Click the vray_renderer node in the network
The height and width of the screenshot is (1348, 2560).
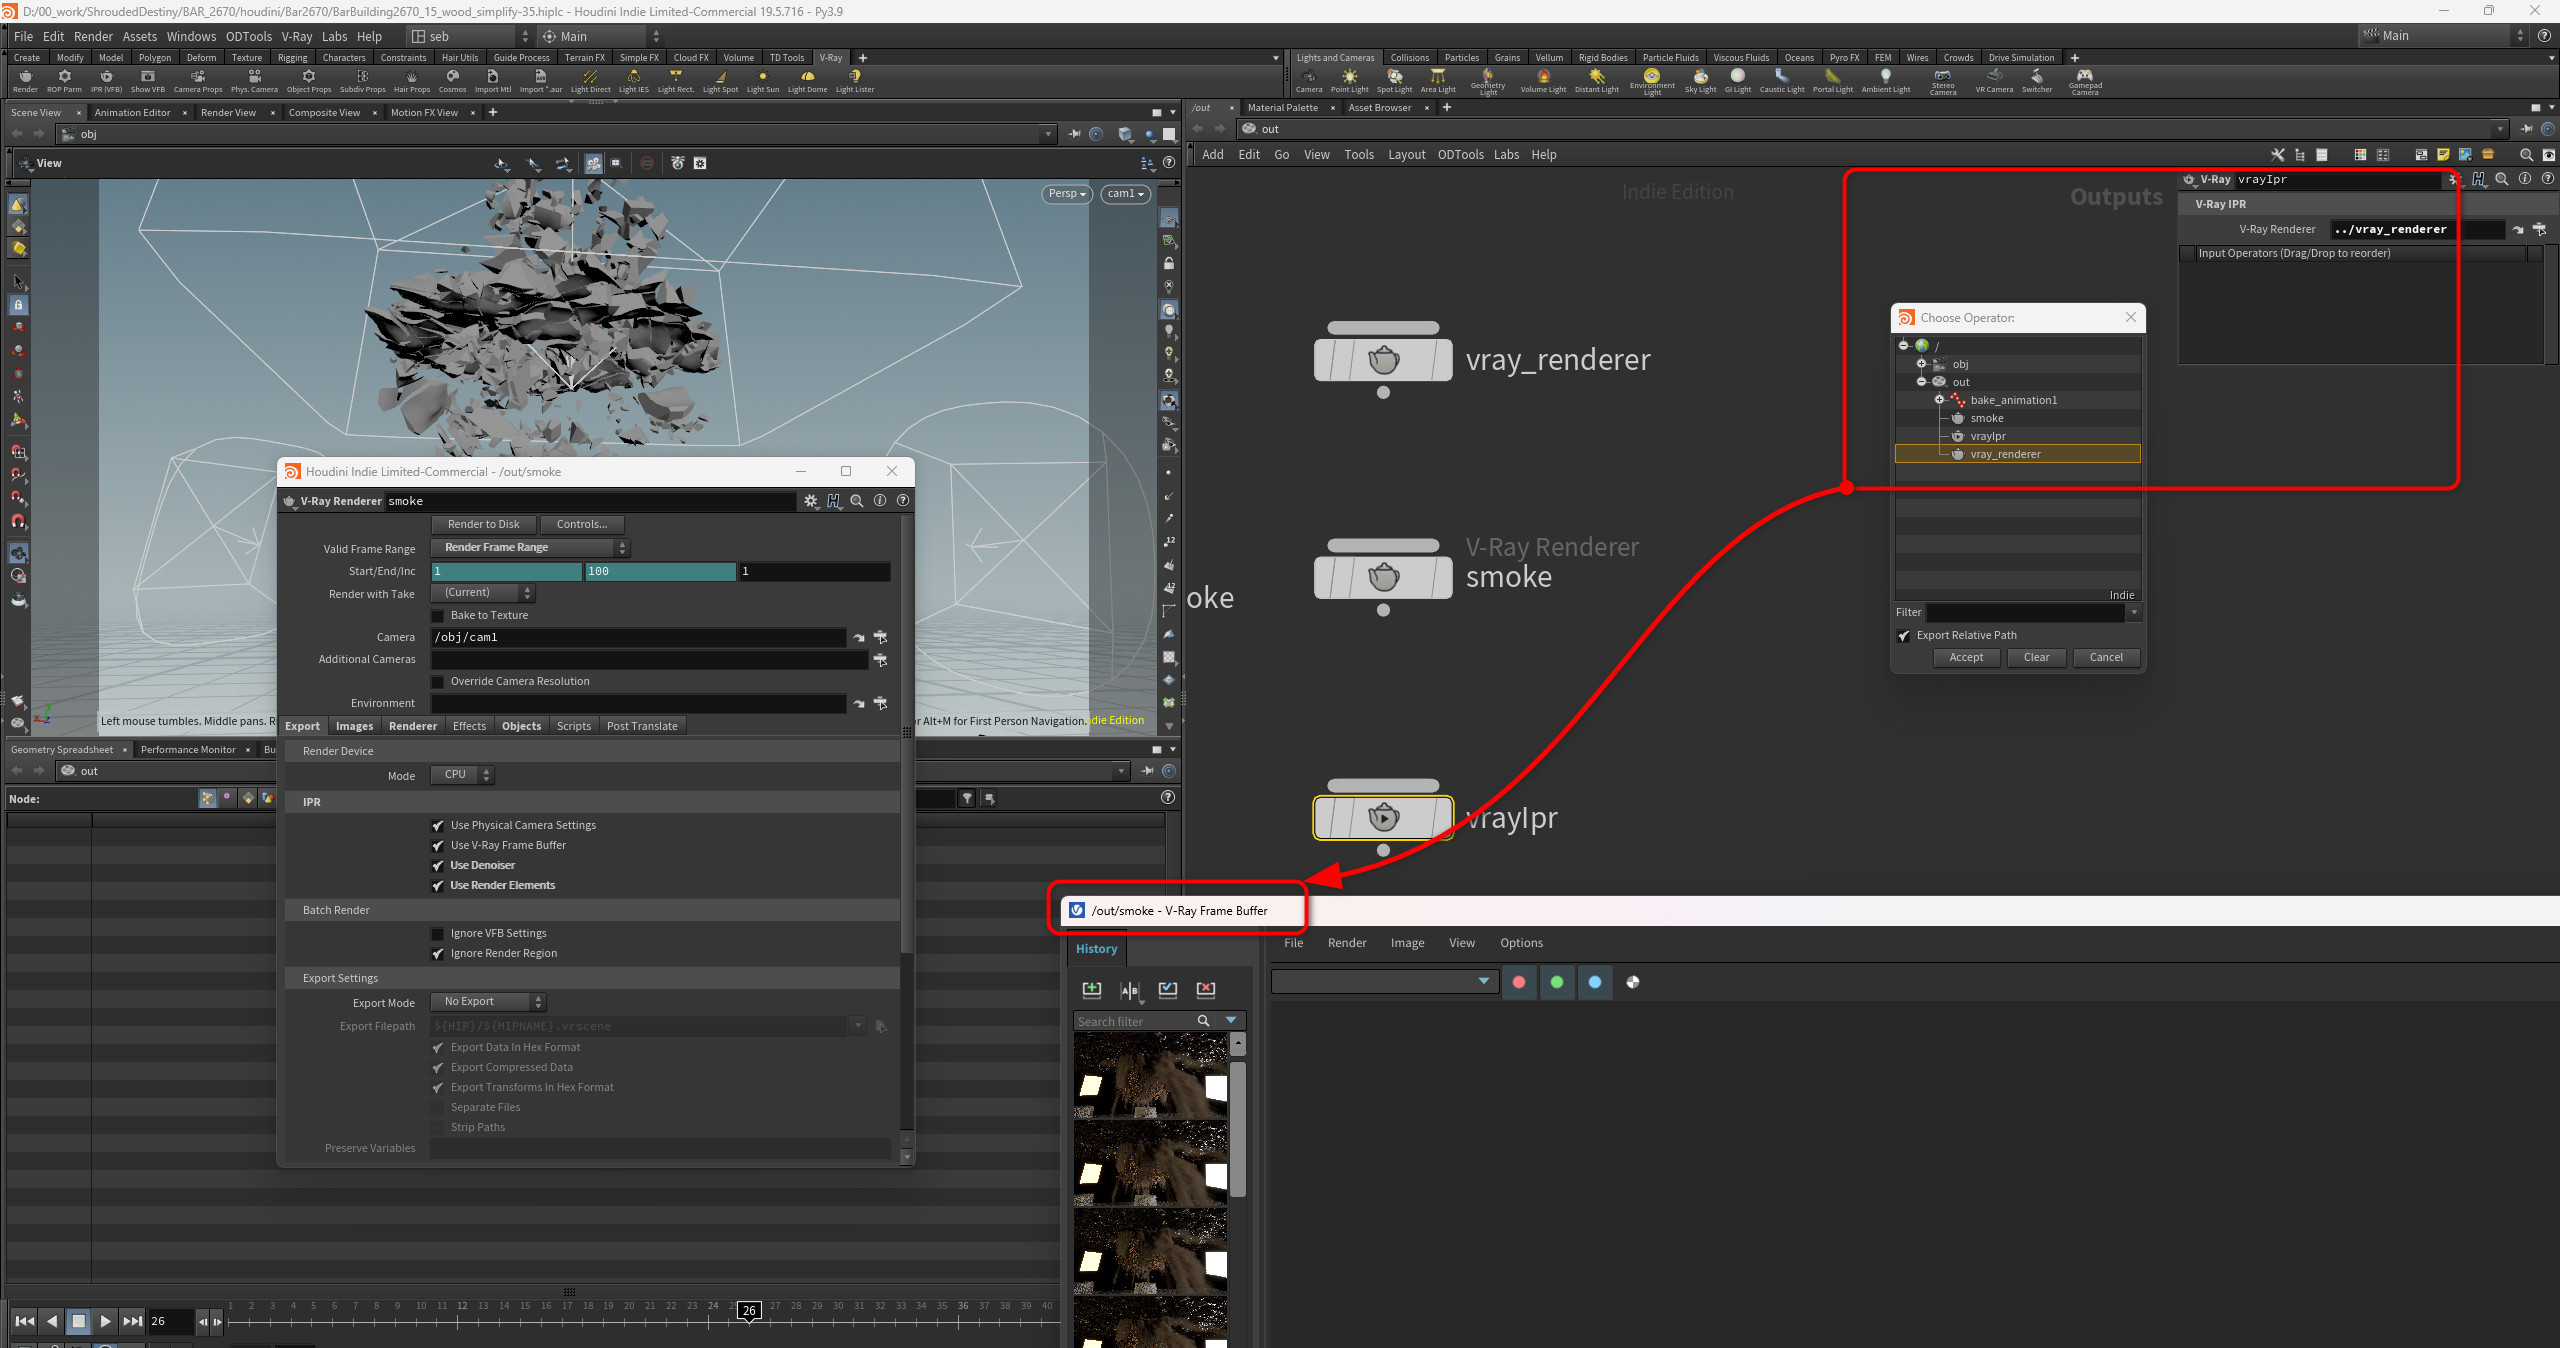1383,360
